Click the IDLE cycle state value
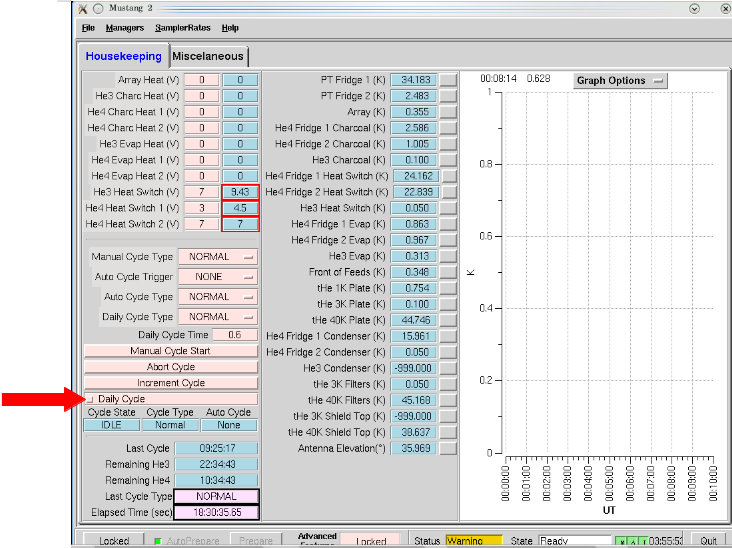Screen dimensions: 732x548 (112, 425)
